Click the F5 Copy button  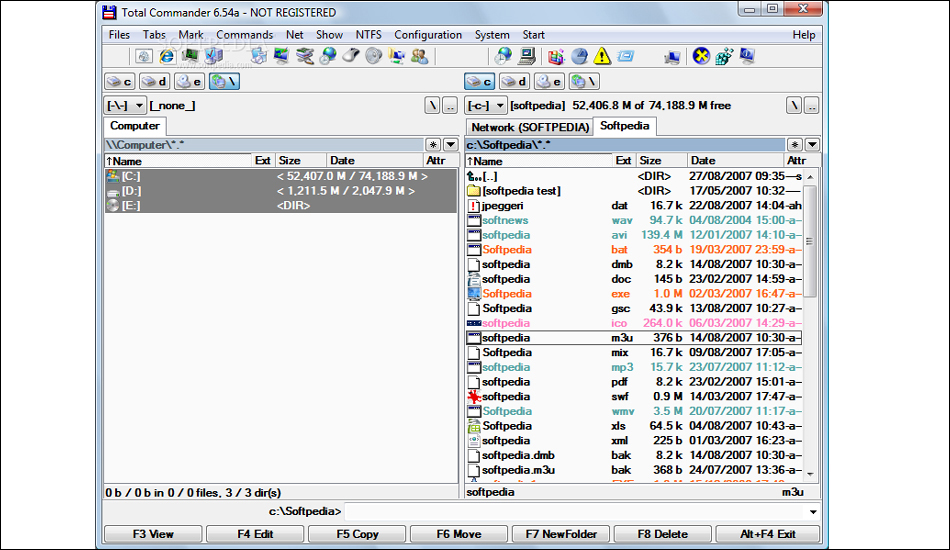(x=357, y=534)
